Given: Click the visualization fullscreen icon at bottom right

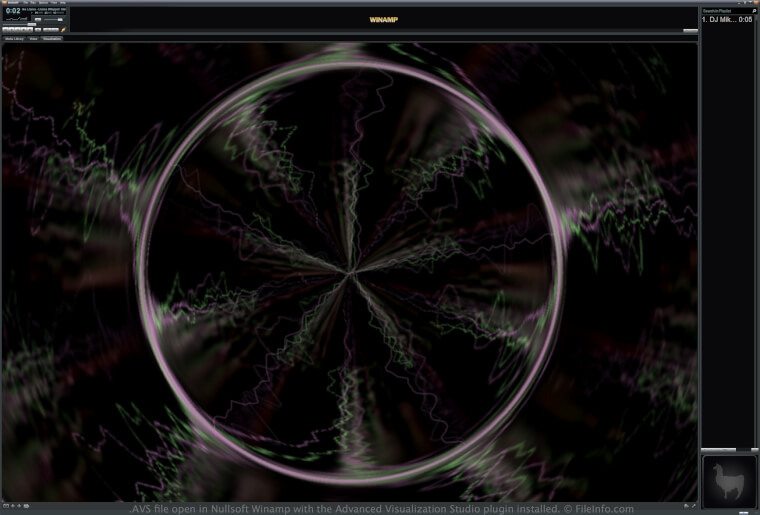Looking at the screenshot, I should 693,505.
